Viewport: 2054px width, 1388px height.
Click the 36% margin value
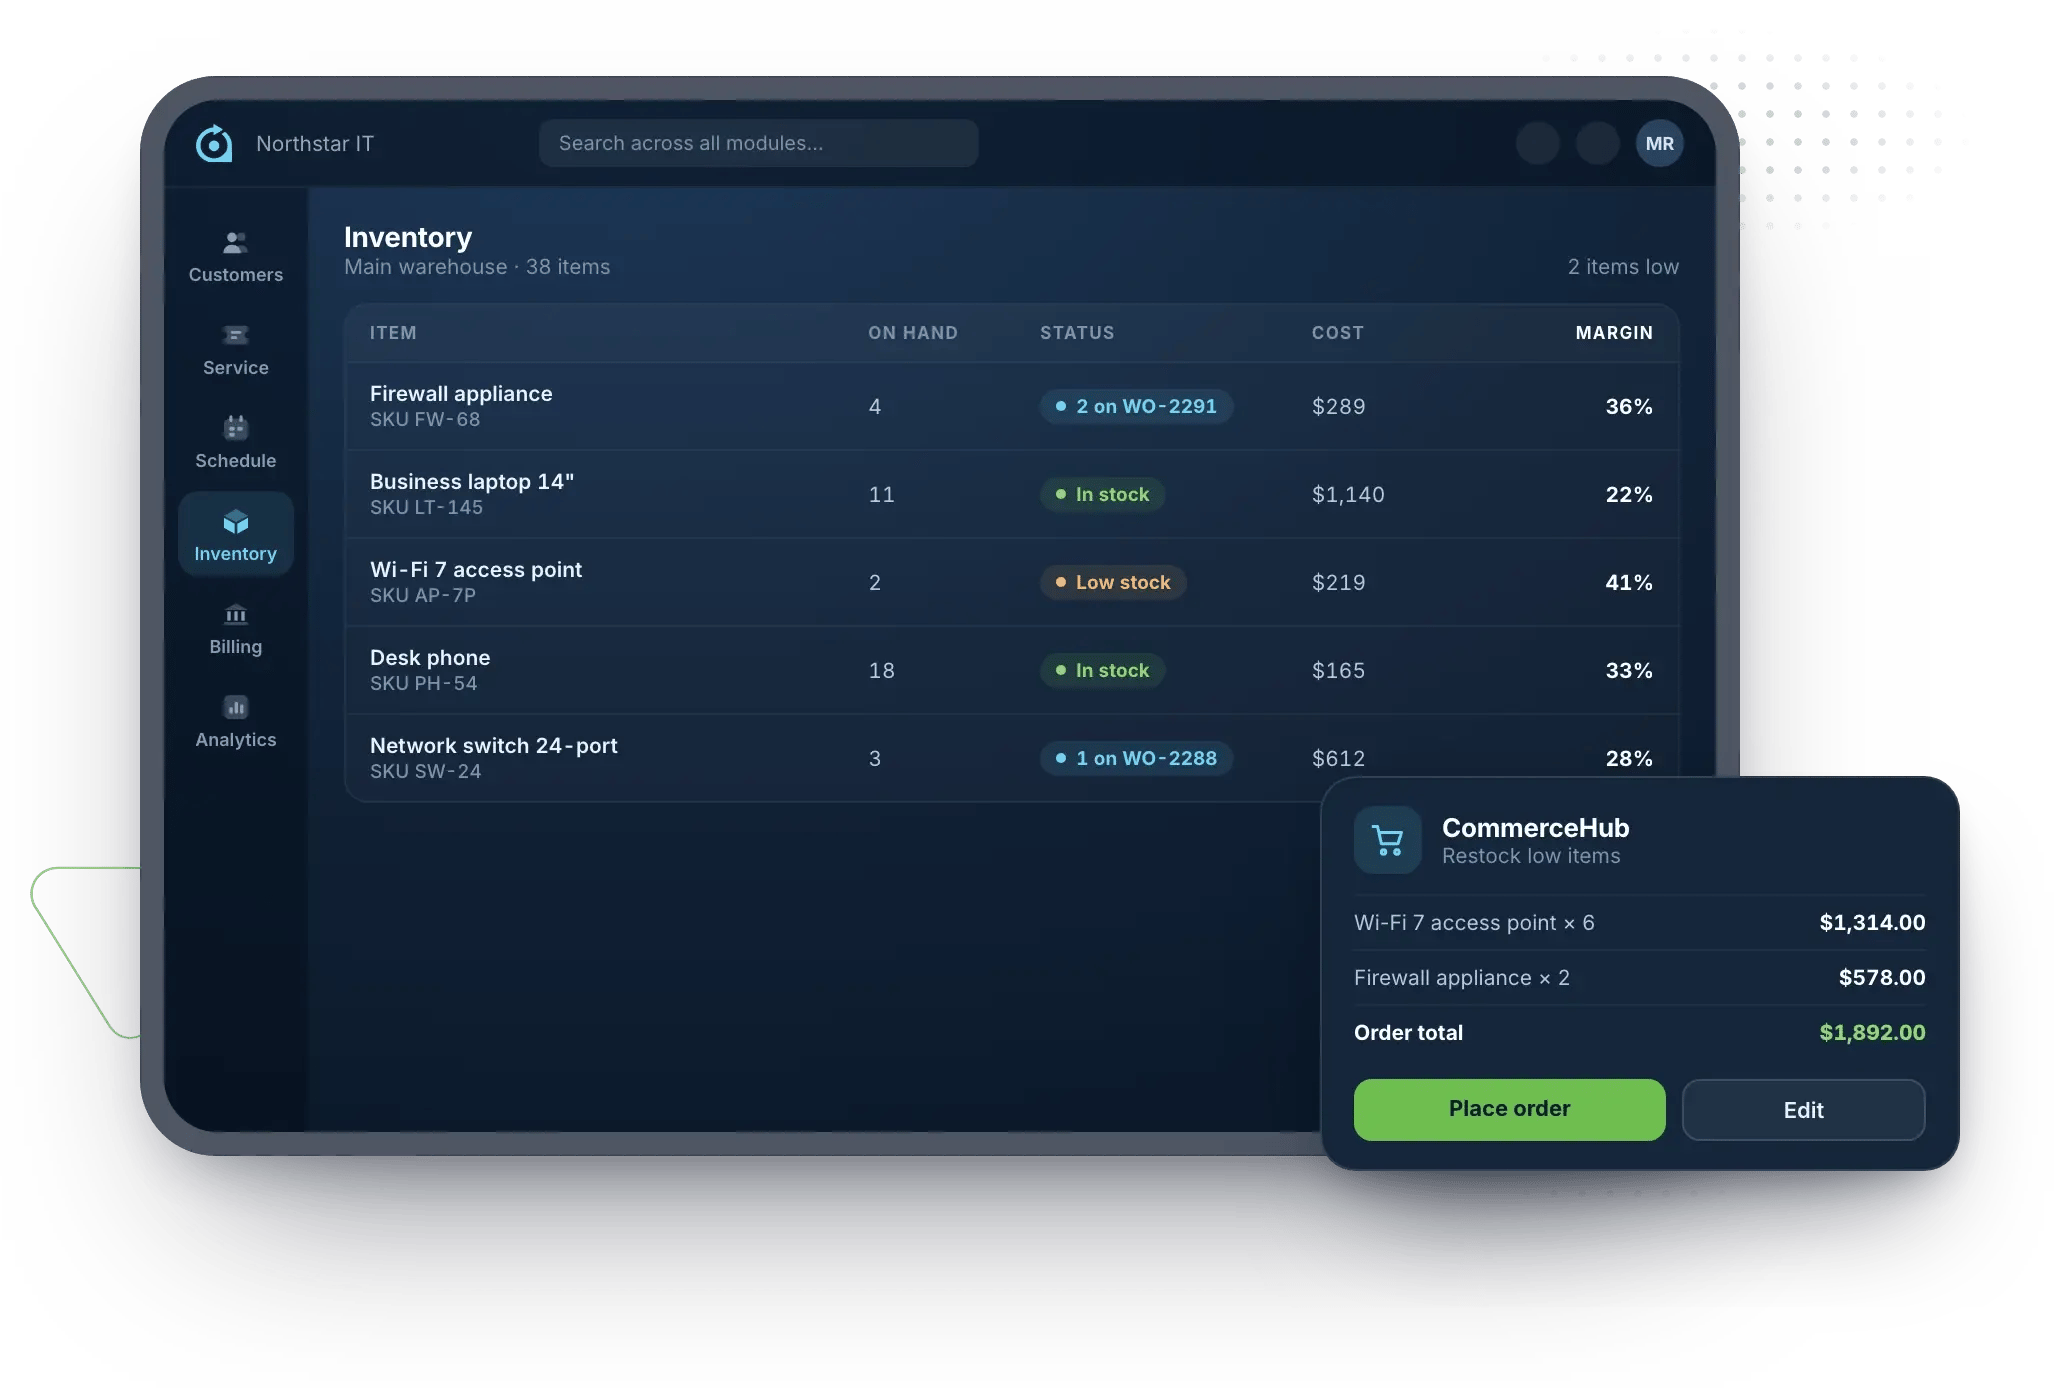[x=1629, y=407]
